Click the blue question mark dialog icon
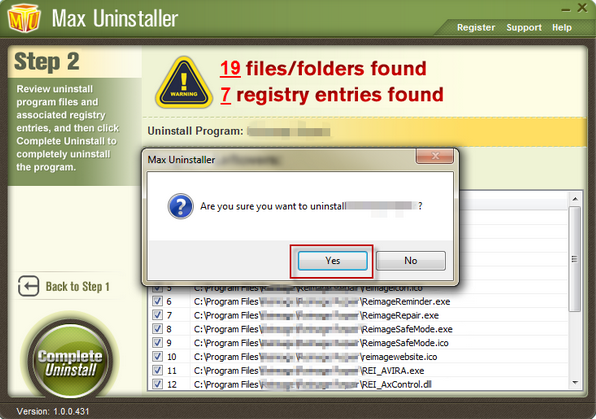 181,206
